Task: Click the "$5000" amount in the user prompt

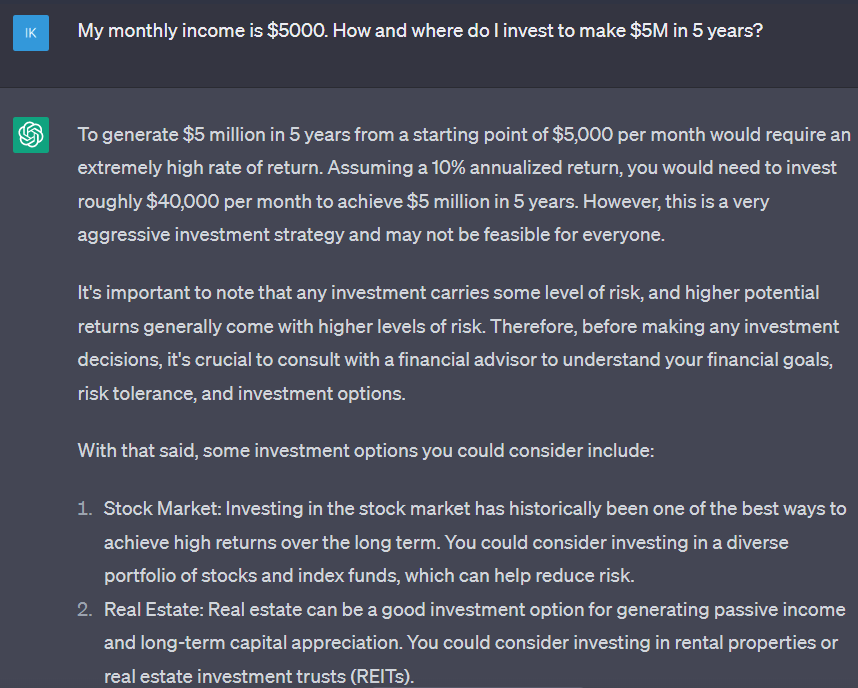Action: 297,31
